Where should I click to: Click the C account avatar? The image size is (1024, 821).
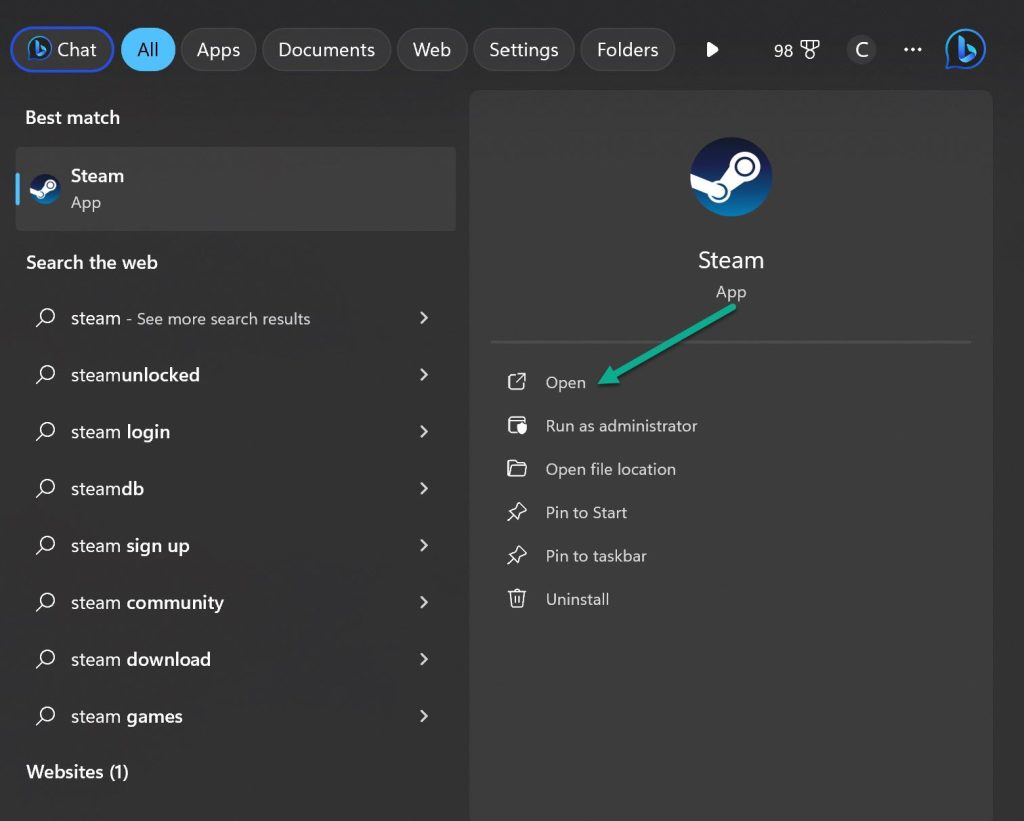861,49
